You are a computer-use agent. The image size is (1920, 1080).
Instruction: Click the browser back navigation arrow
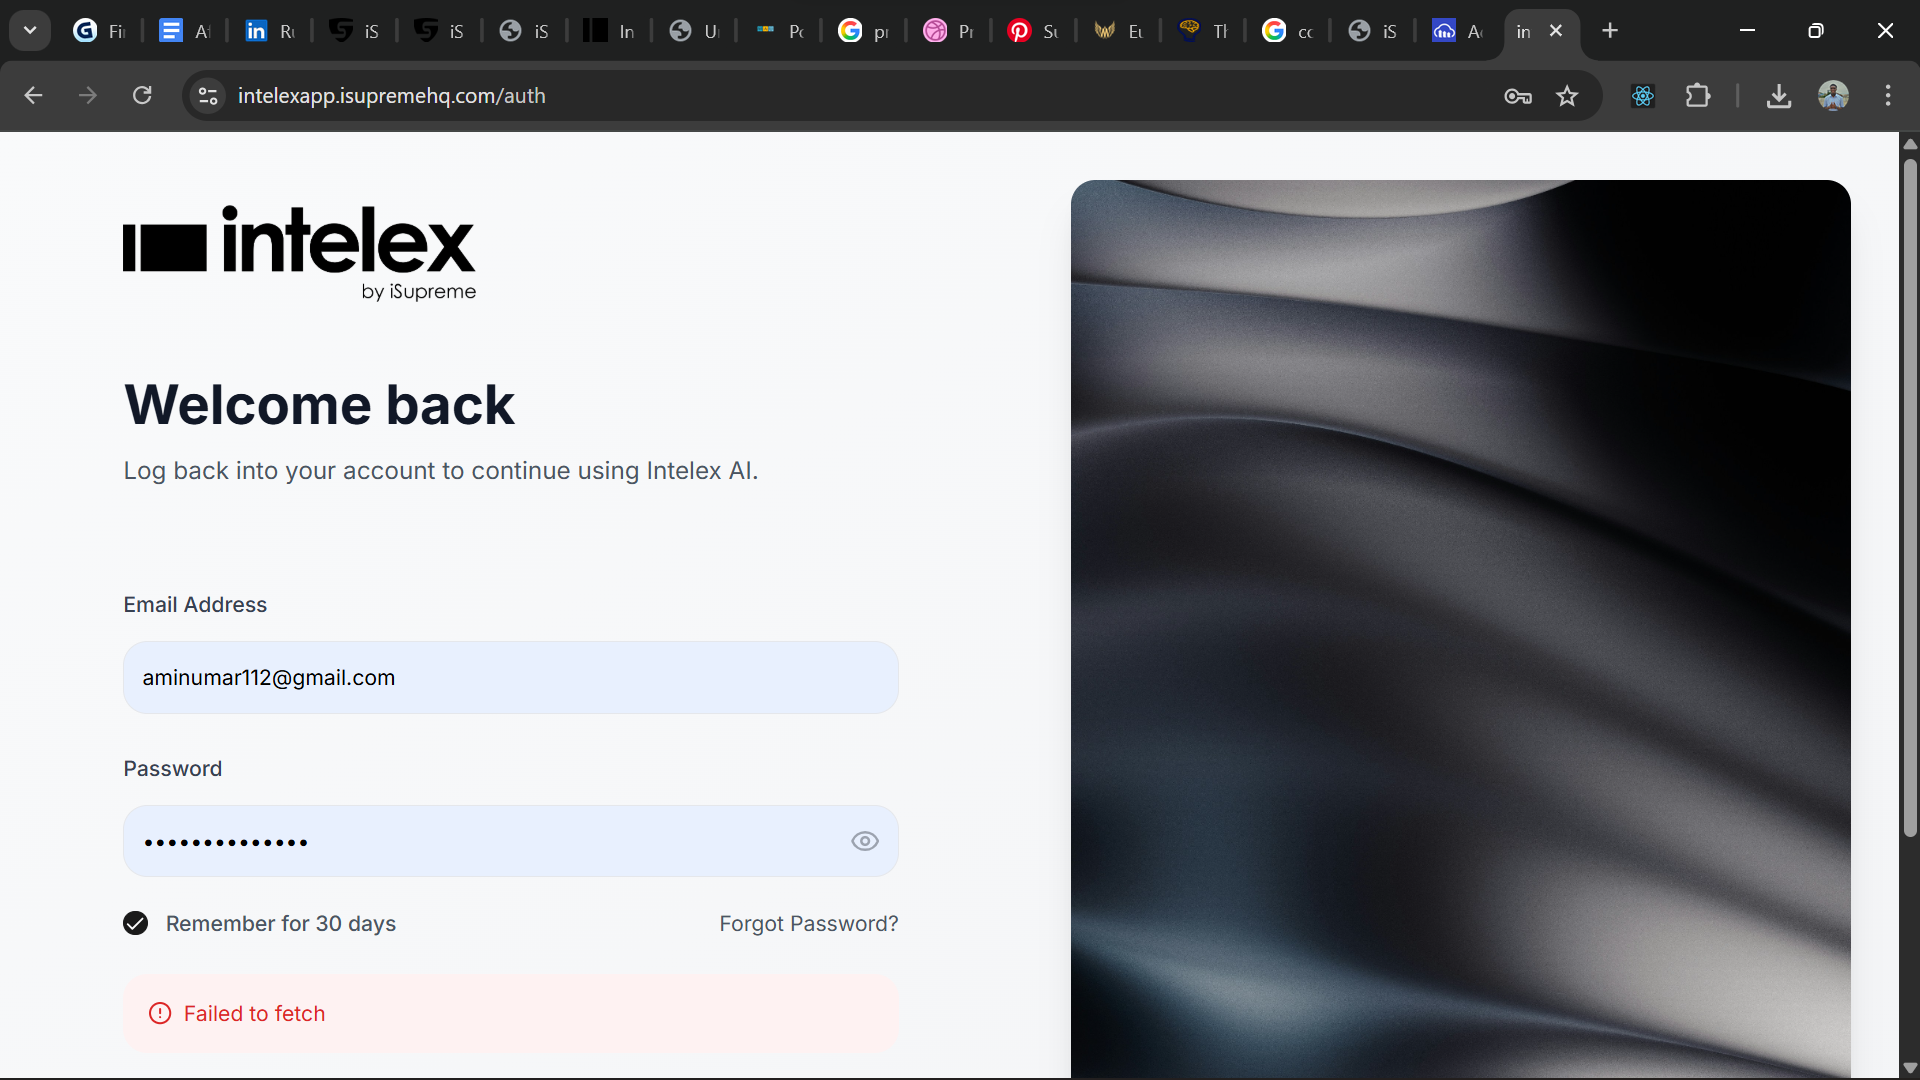pos(33,95)
